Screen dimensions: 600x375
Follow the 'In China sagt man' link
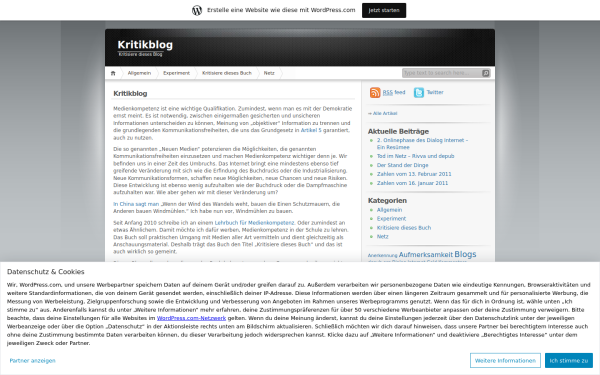click(x=136, y=204)
